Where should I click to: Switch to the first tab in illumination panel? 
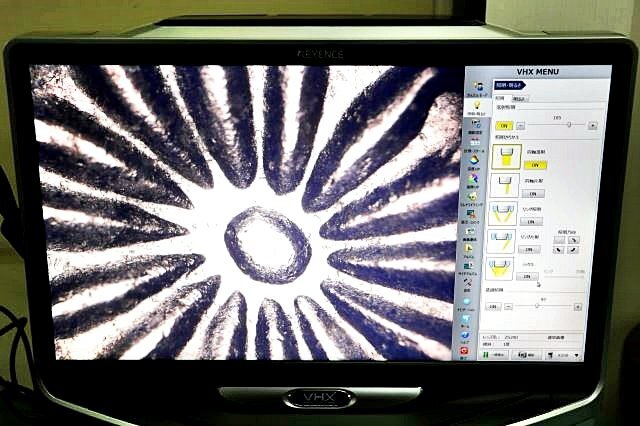[500, 99]
